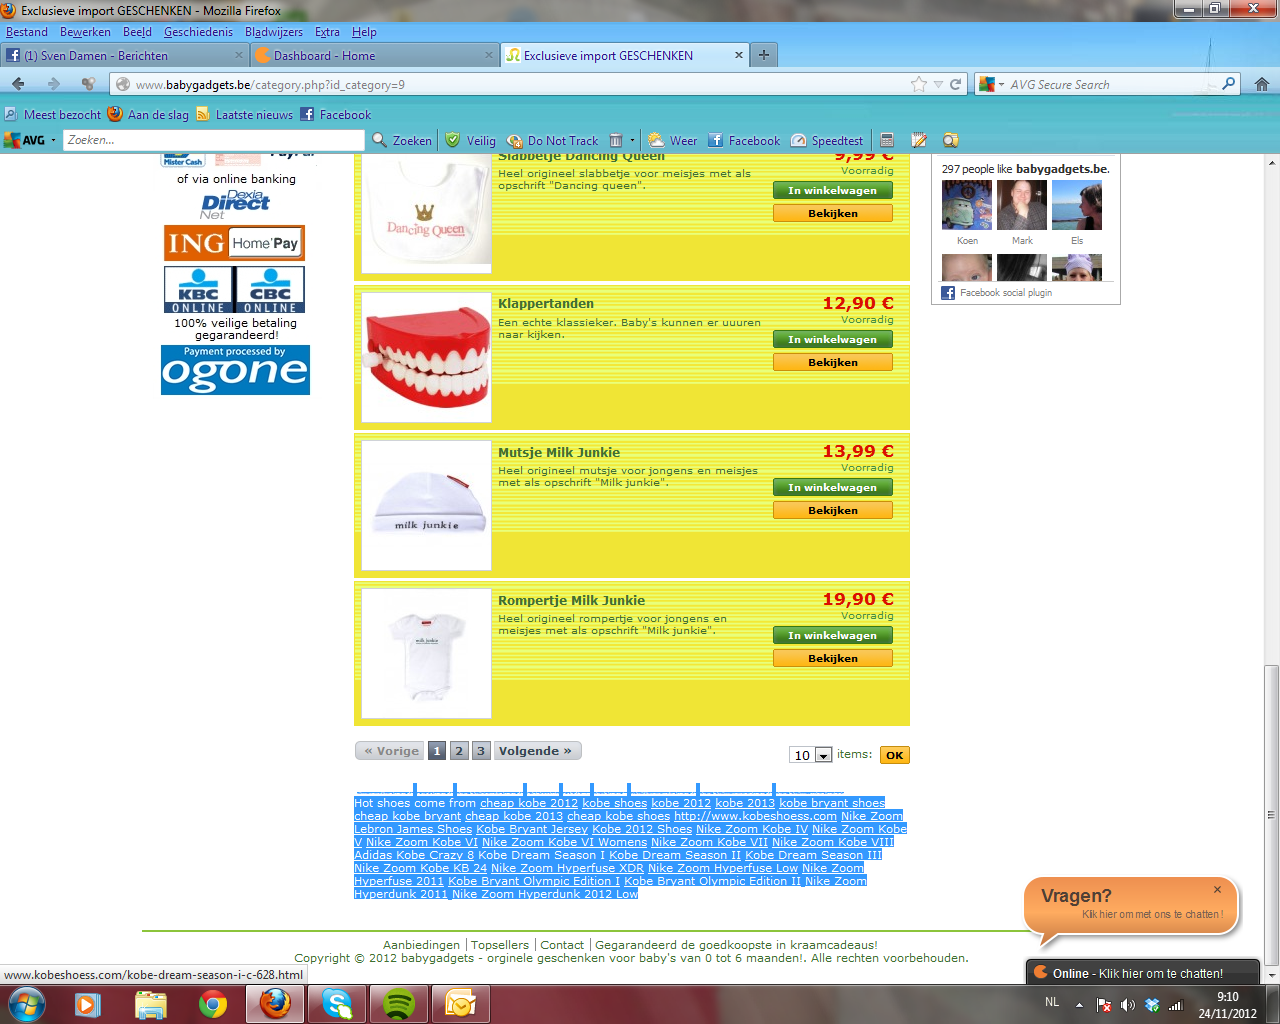Image resolution: width=1280 pixels, height=1024 pixels.
Task: Click the AVG toolbar calculator icon
Action: click(887, 141)
